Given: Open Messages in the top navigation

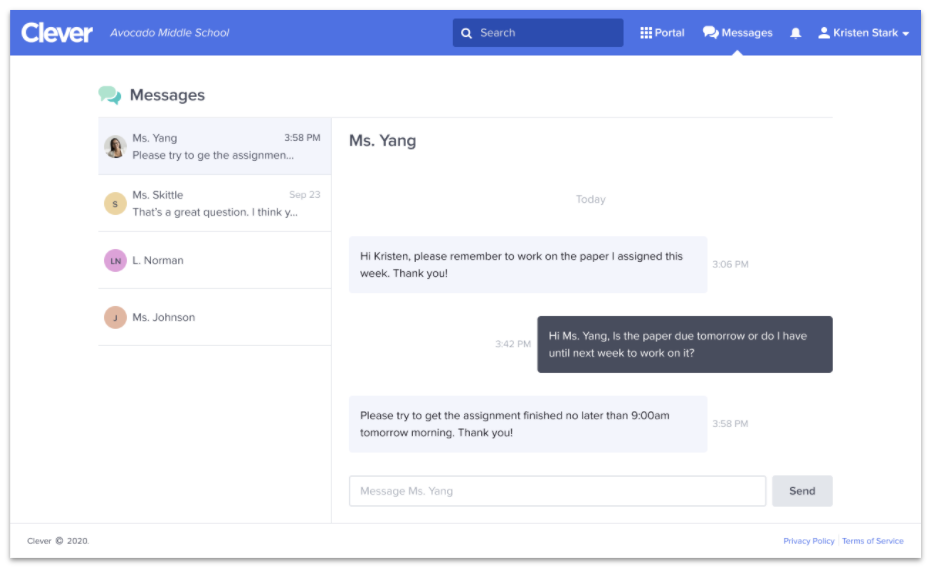Looking at the screenshot, I should tap(738, 33).
